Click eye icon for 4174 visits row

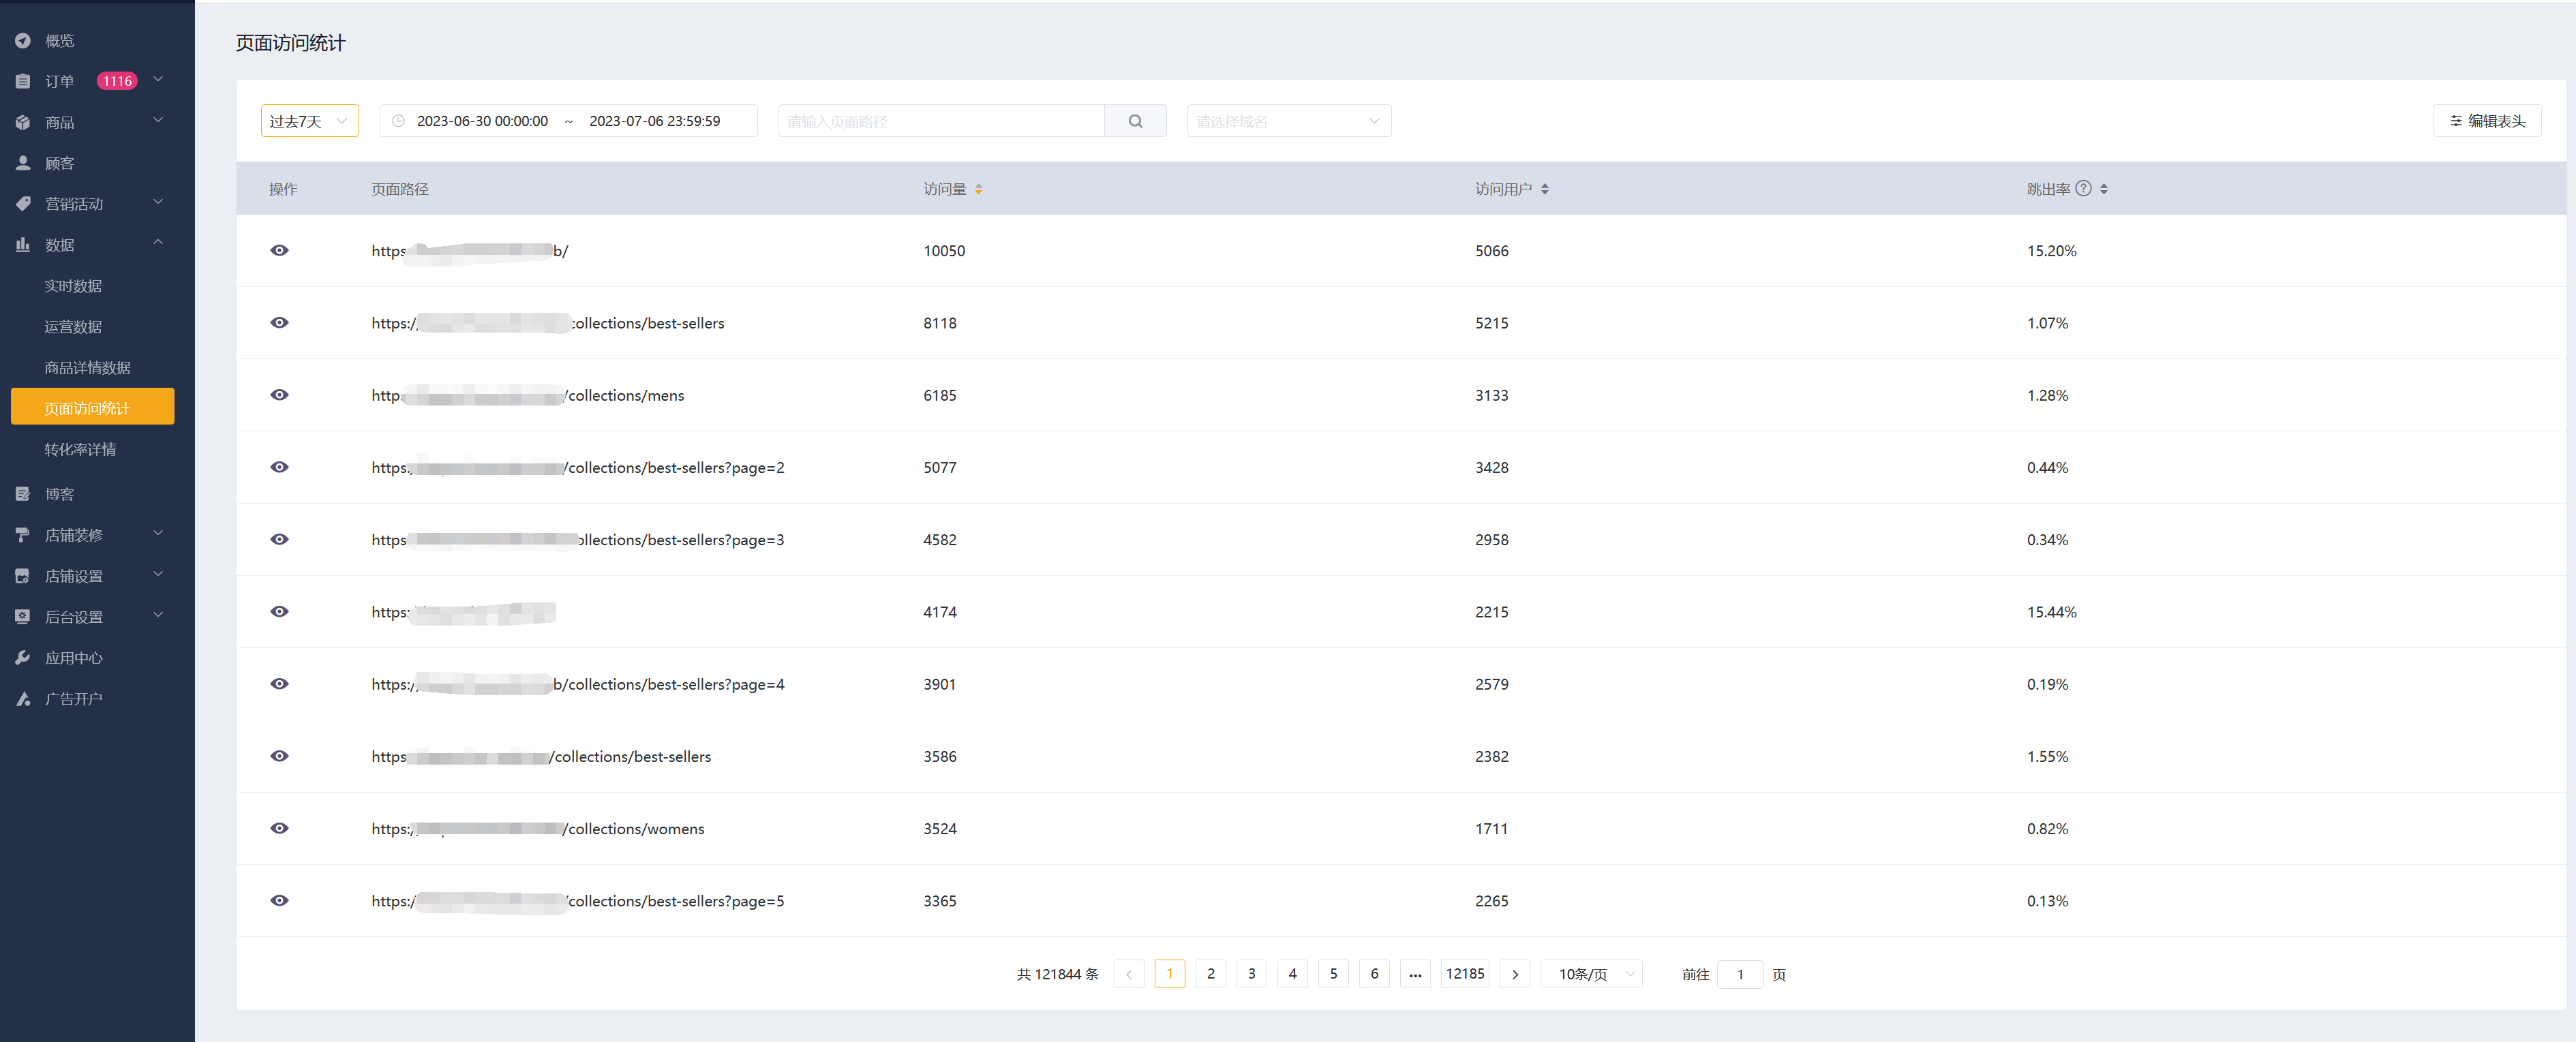coord(279,611)
